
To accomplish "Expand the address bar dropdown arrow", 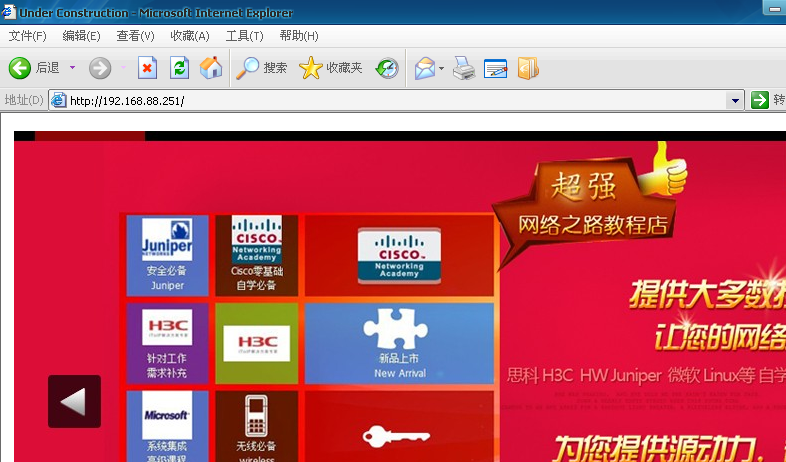I will (735, 101).
